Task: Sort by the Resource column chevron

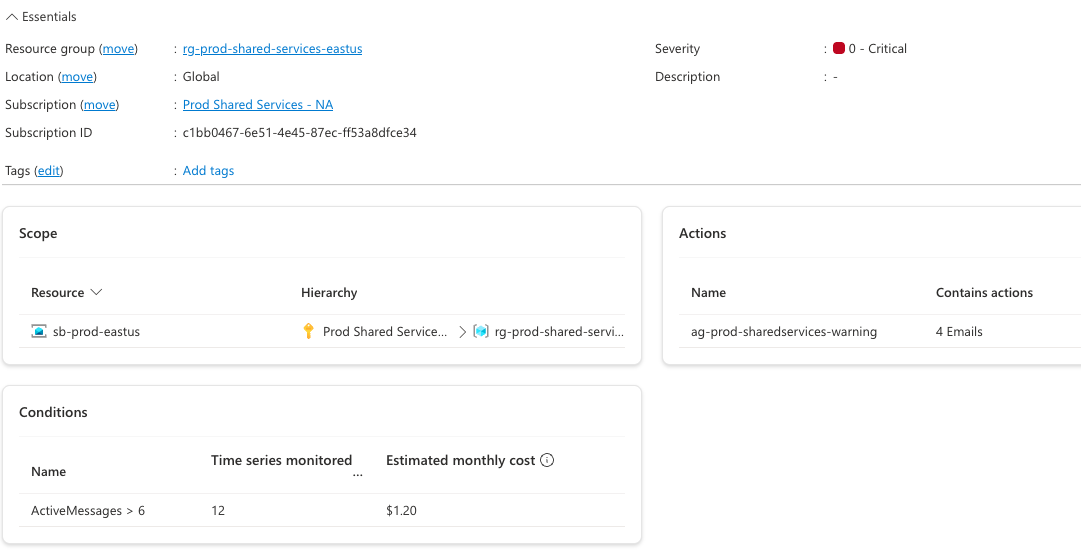Action: [97, 292]
